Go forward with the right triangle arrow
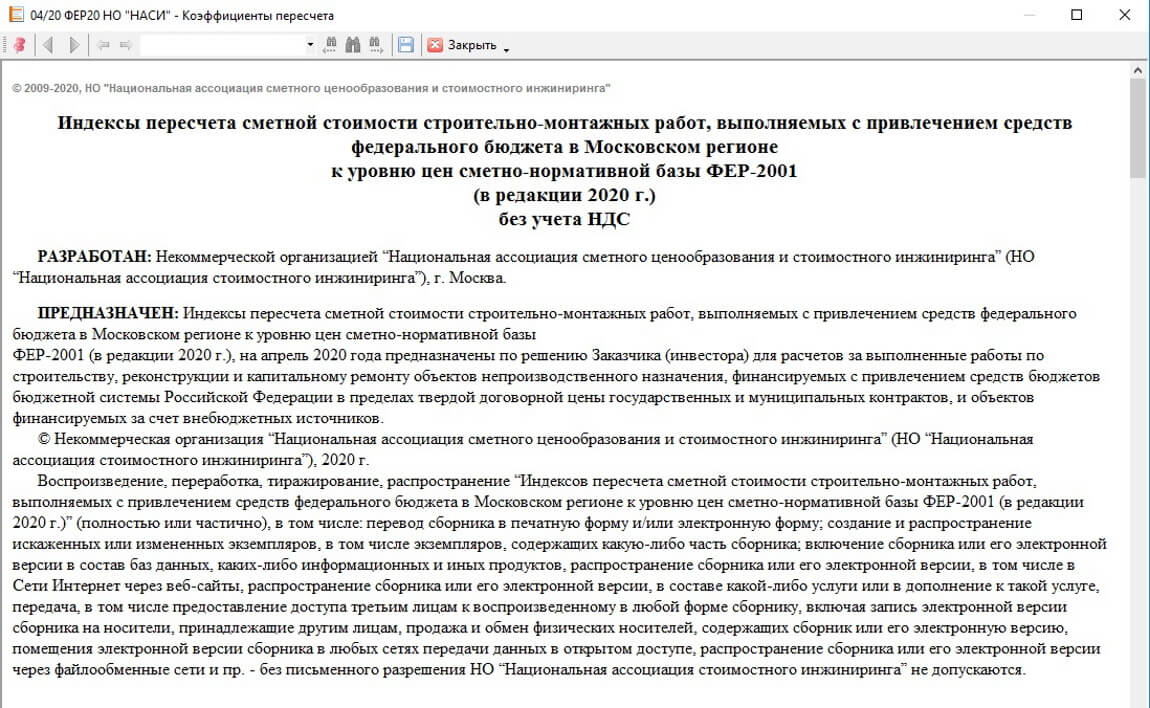1150x708 pixels. coord(74,45)
